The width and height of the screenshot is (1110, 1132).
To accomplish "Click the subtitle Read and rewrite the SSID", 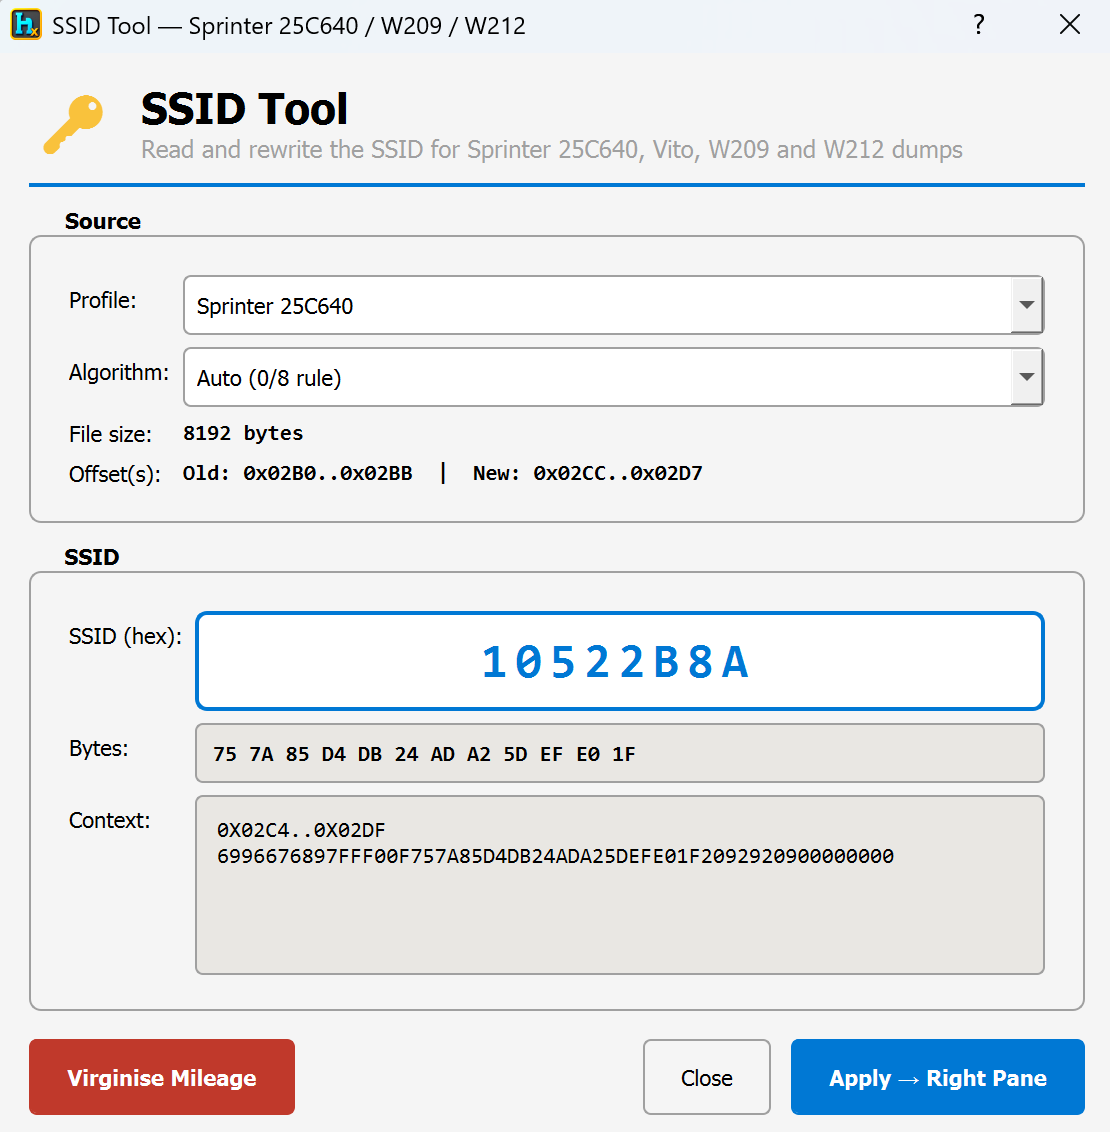I will click(x=551, y=149).
